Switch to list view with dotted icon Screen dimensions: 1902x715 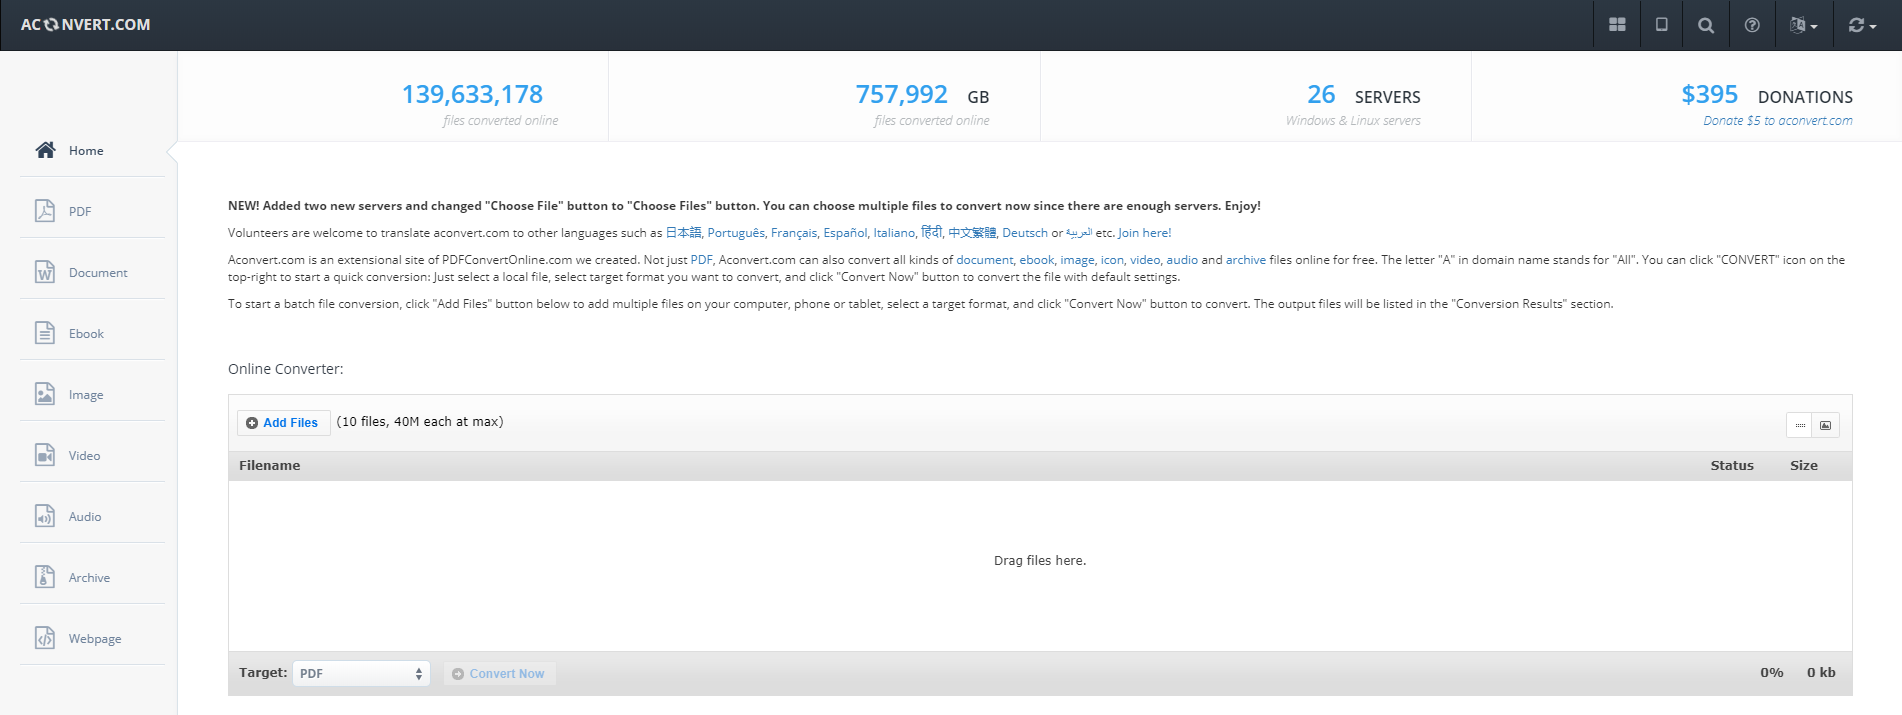click(1800, 425)
